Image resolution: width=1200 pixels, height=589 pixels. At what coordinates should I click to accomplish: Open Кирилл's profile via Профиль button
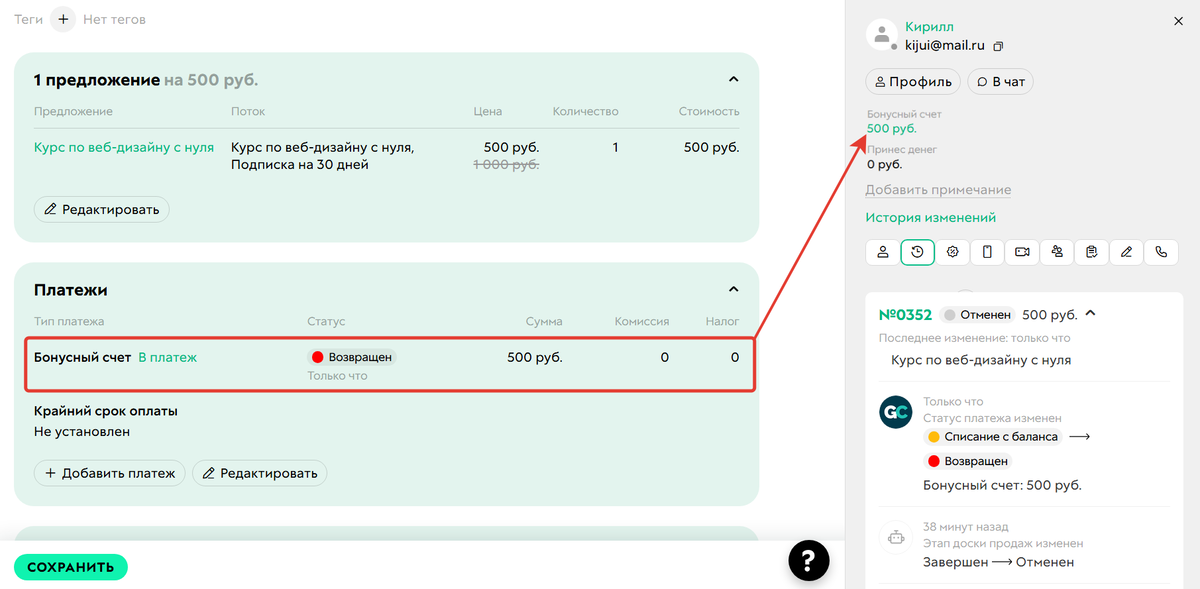point(913,82)
